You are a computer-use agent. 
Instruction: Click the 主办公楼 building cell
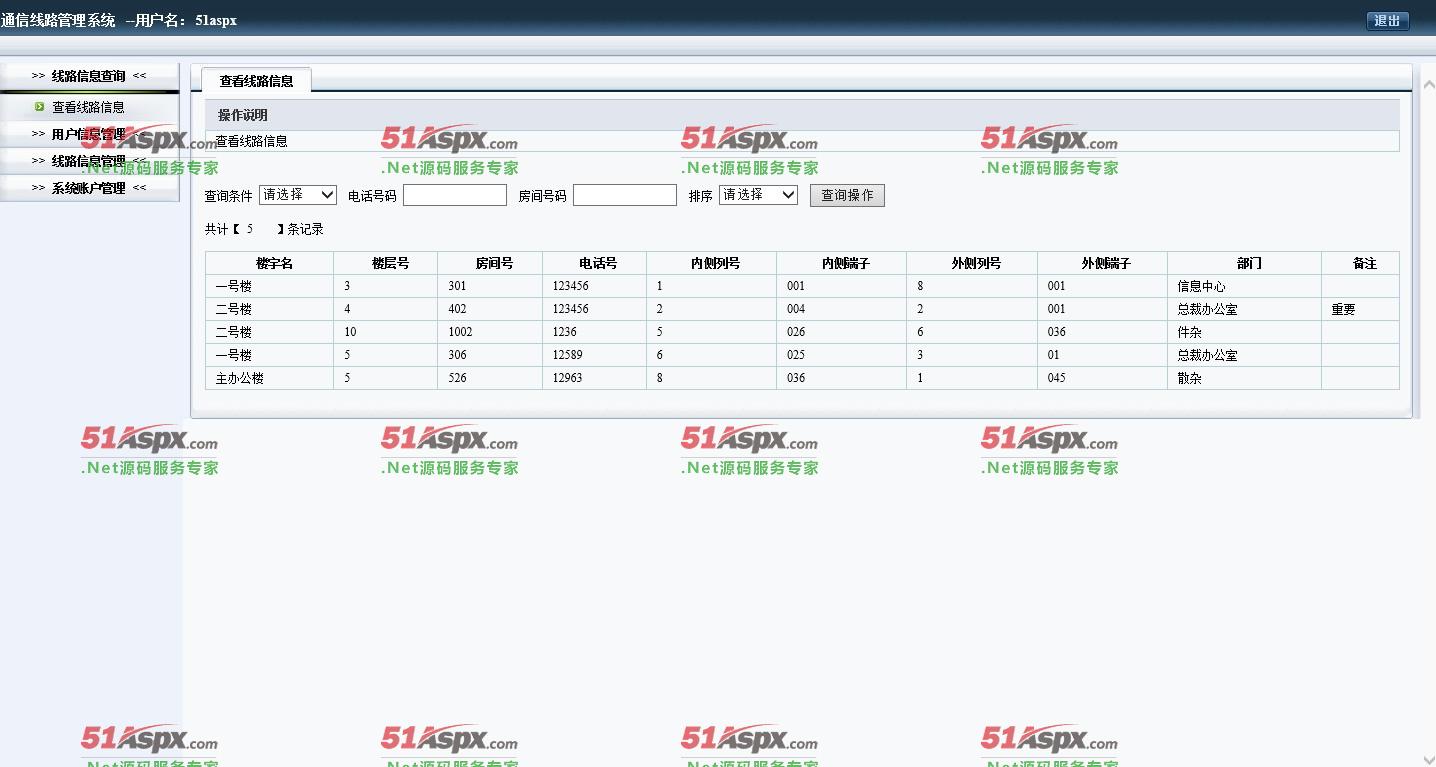click(x=240, y=378)
